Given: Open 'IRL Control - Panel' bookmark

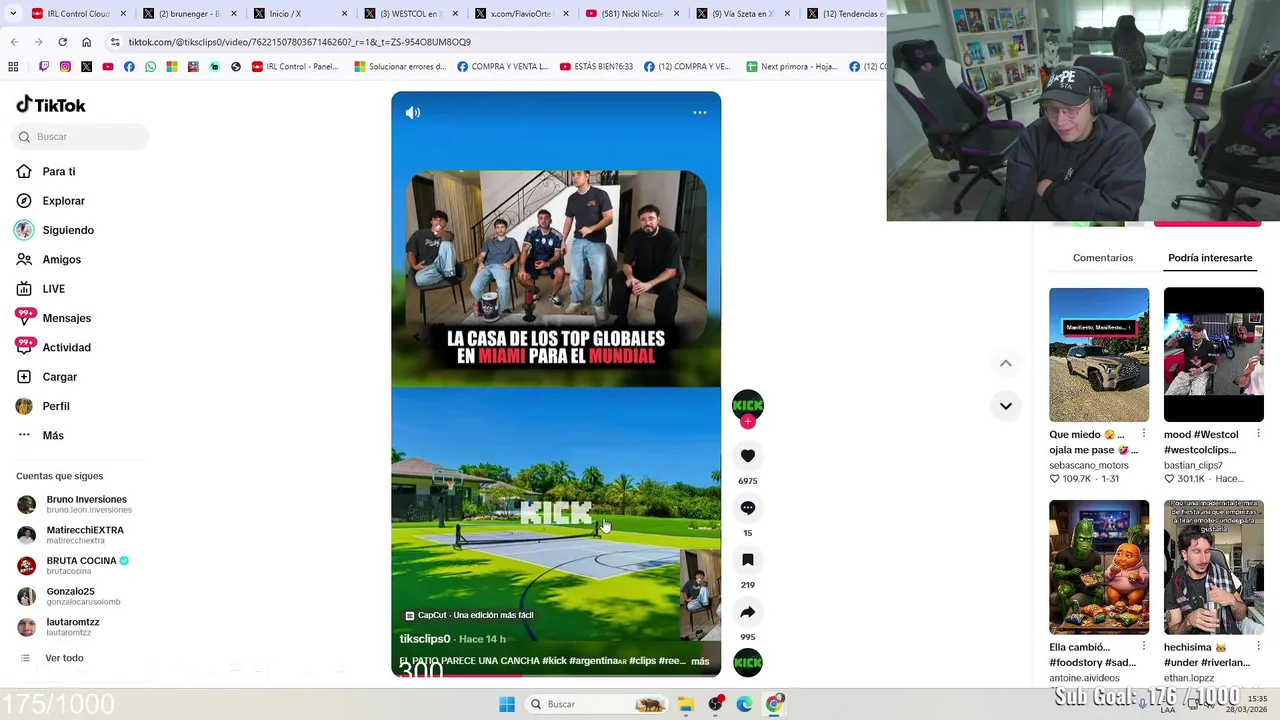Looking at the screenshot, I should pyautogui.click(x=295, y=67).
